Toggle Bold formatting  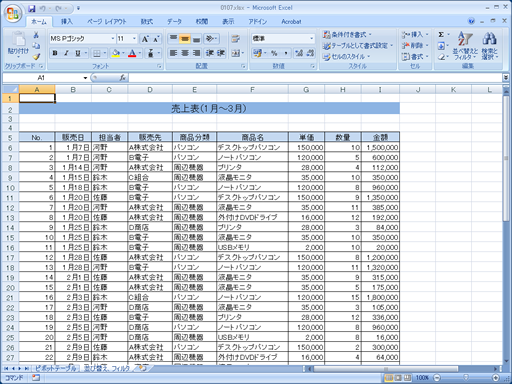click(55, 53)
